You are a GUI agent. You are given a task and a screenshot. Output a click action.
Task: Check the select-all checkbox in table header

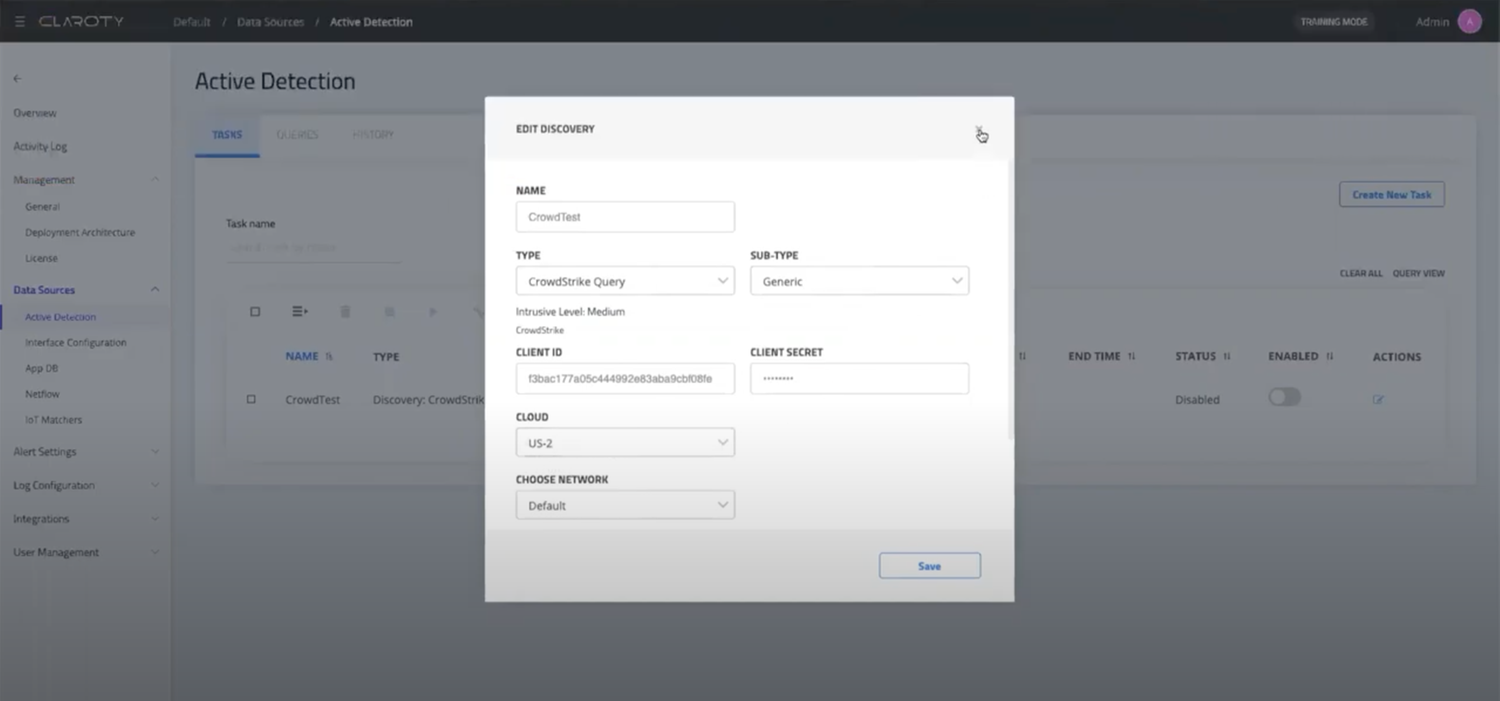tap(255, 311)
